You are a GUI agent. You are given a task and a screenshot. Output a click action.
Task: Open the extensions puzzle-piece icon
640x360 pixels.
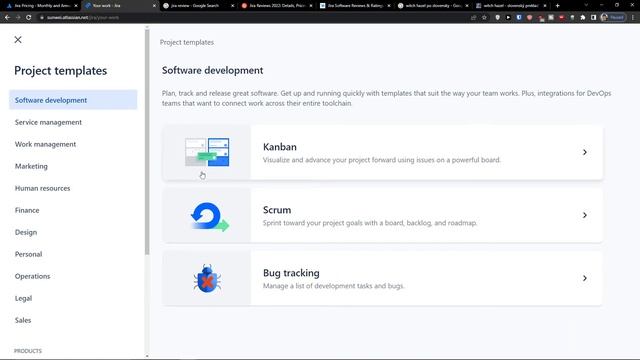click(x=583, y=18)
